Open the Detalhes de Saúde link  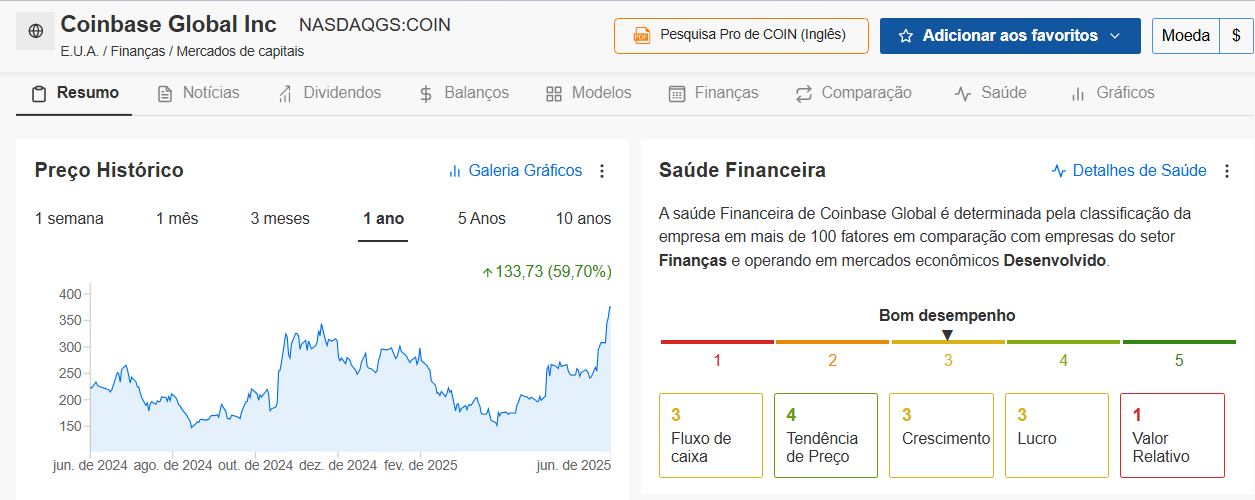click(1139, 171)
